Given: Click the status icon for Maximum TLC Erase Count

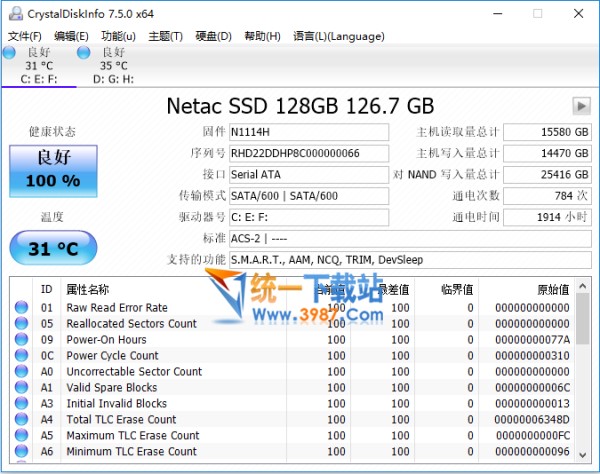Looking at the screenshot, I should pyautogui.click(x=21, y=435).
